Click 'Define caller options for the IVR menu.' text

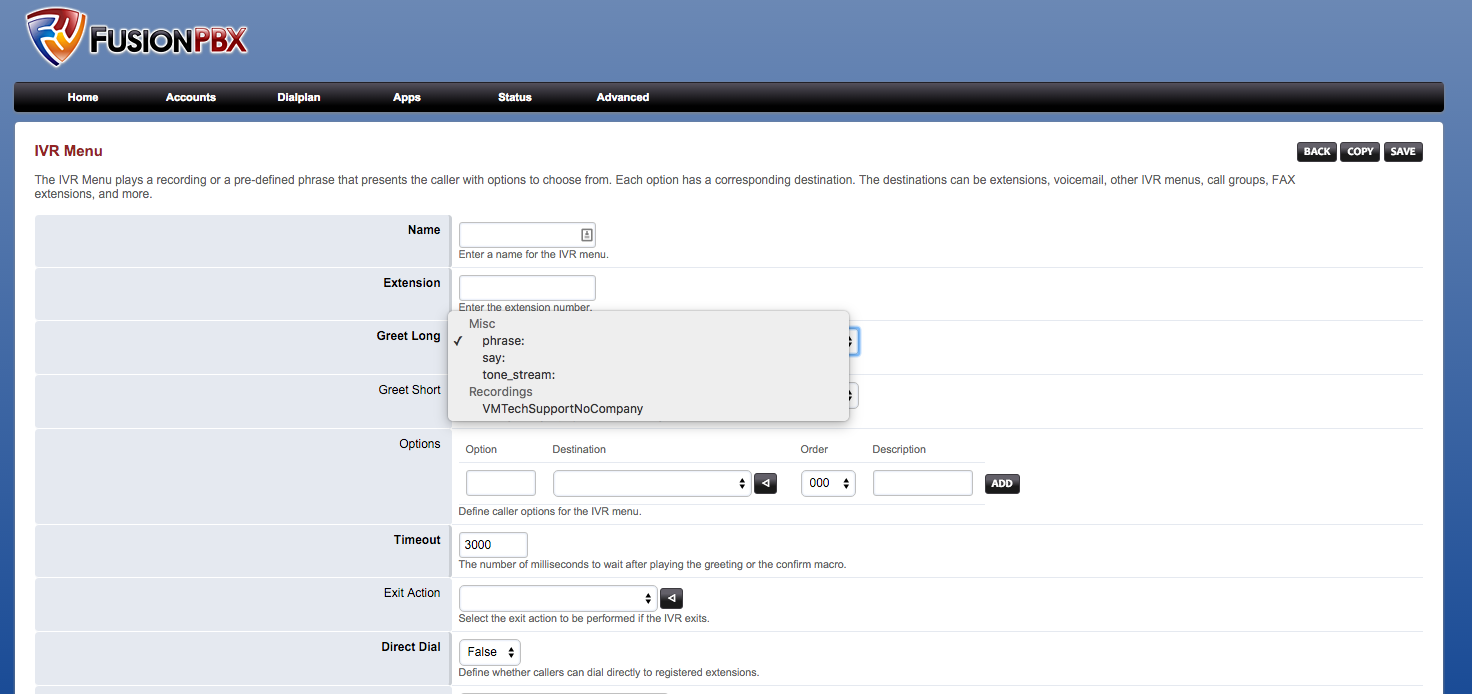(550, 511)
